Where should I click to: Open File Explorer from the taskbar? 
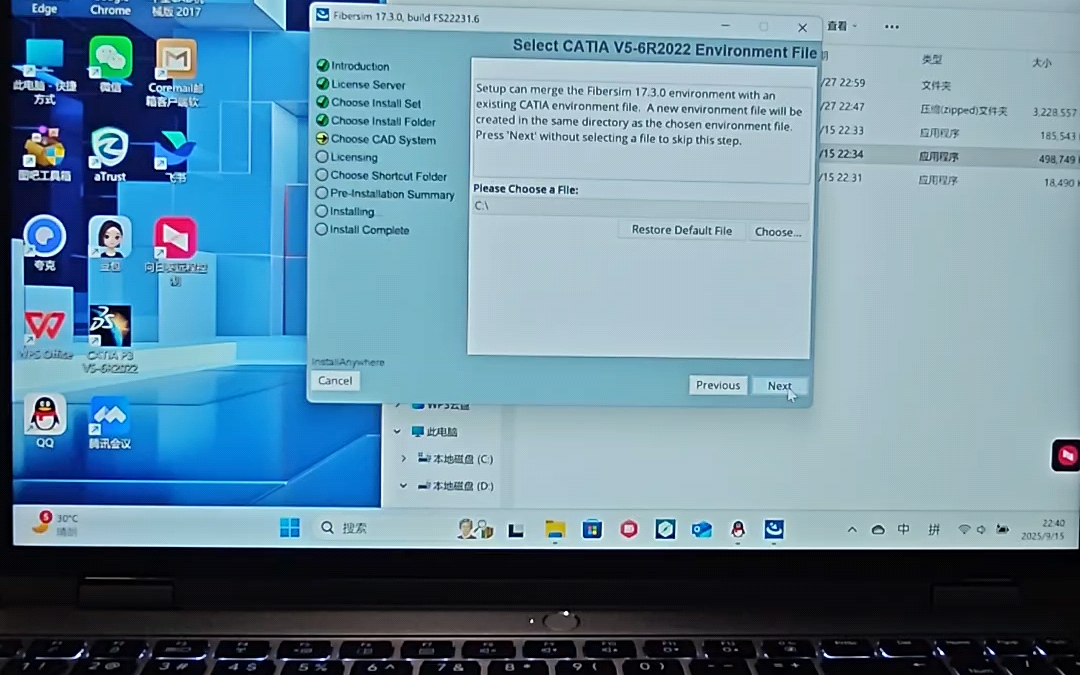554,529
